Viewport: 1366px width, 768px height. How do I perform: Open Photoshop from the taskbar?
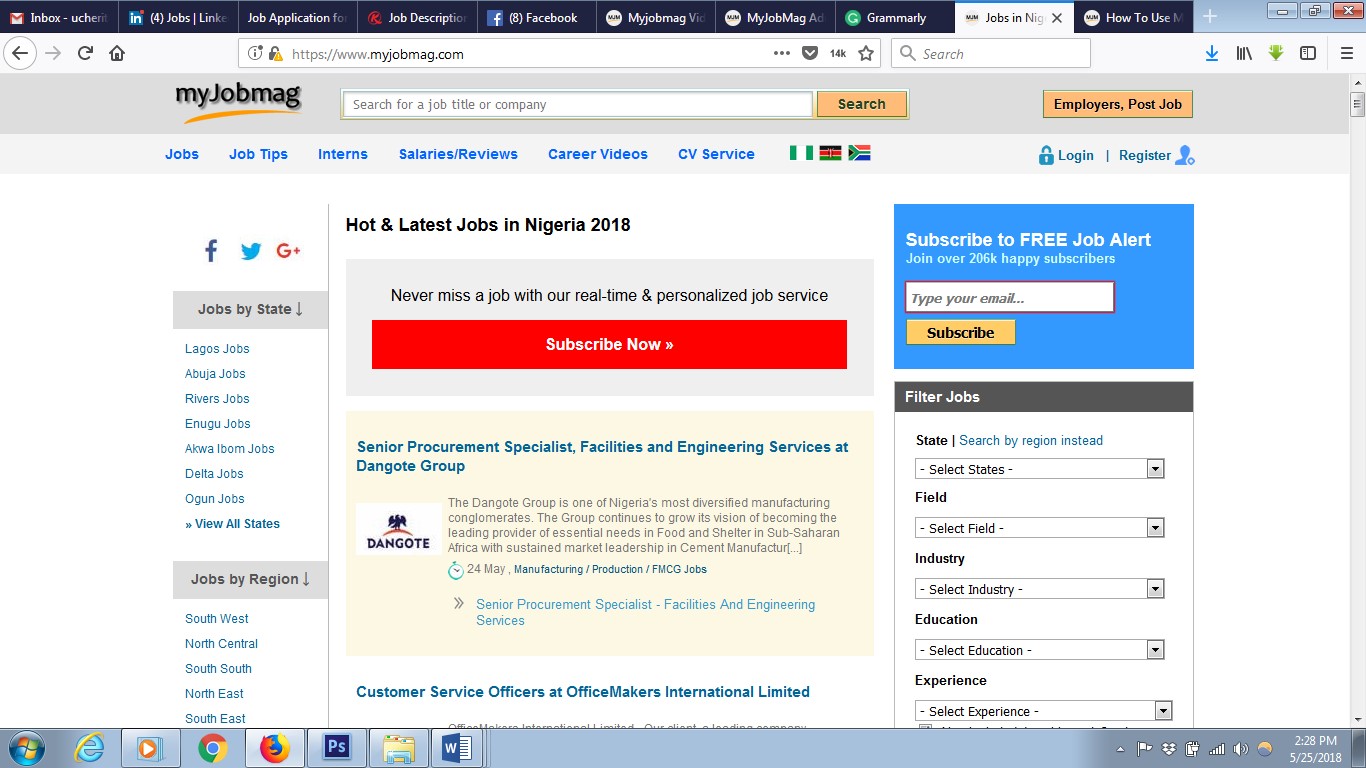click(x=337, y=748)
